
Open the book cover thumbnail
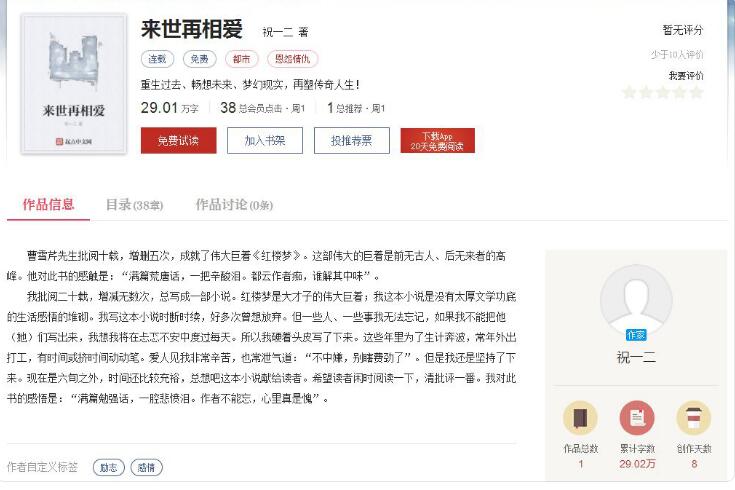click(74, 84)
